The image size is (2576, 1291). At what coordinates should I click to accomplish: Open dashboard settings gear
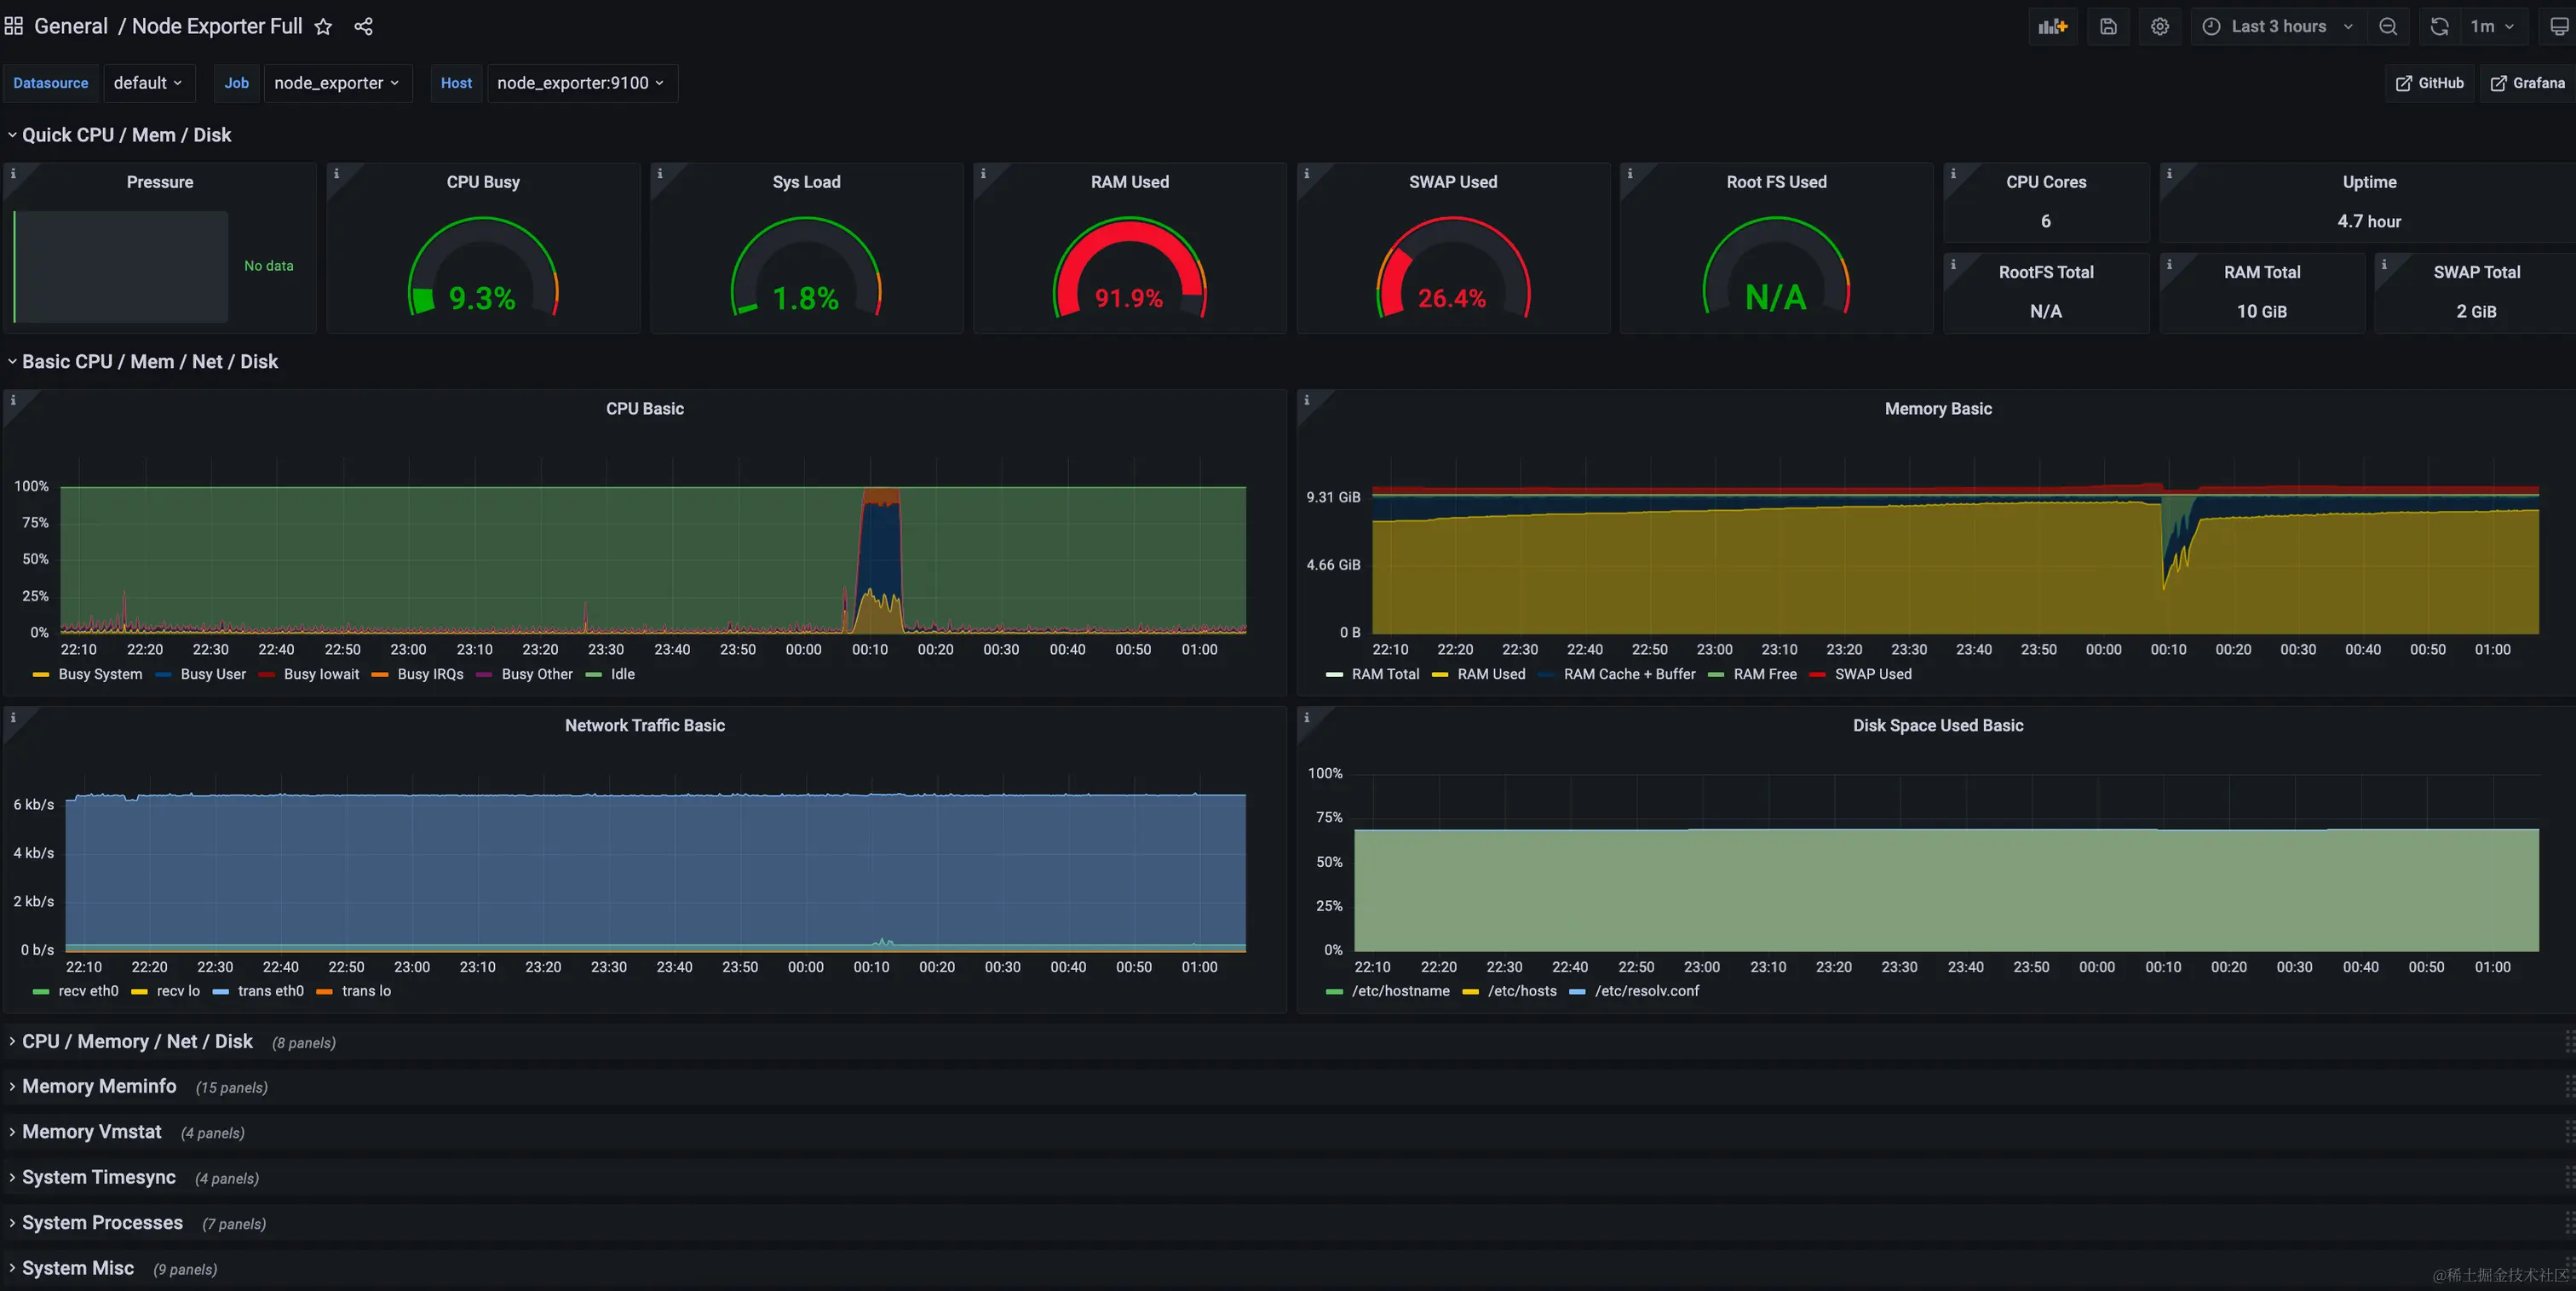point(2160,27)
